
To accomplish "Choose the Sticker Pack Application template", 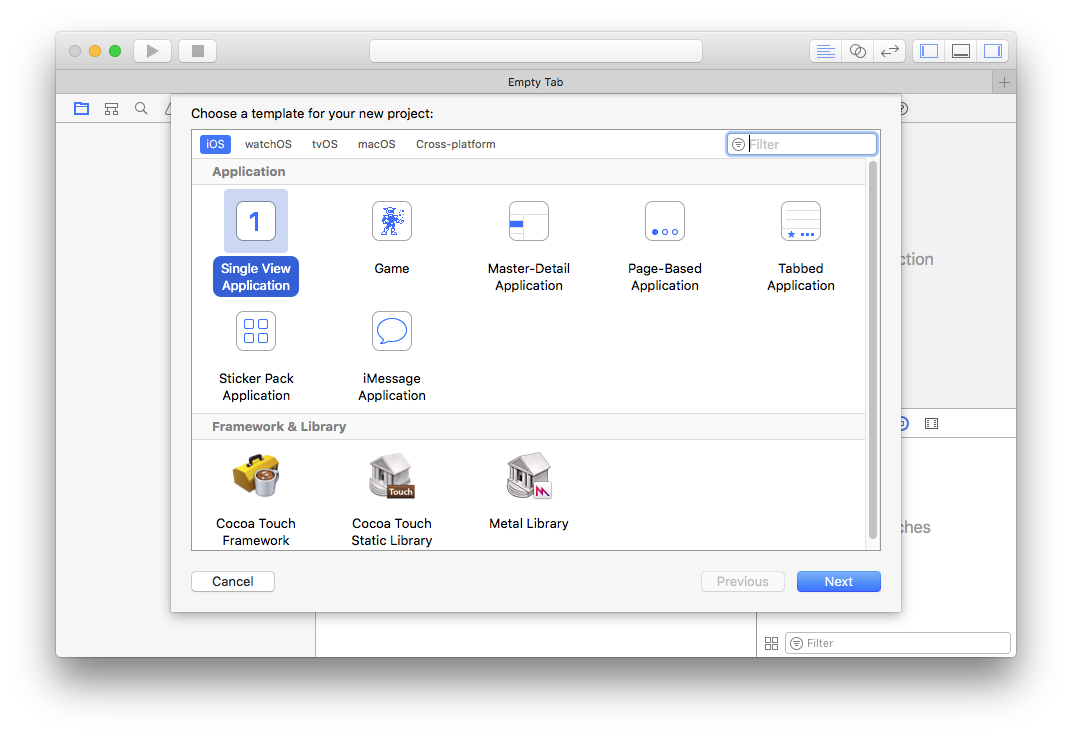I will (x=256, y=331).
